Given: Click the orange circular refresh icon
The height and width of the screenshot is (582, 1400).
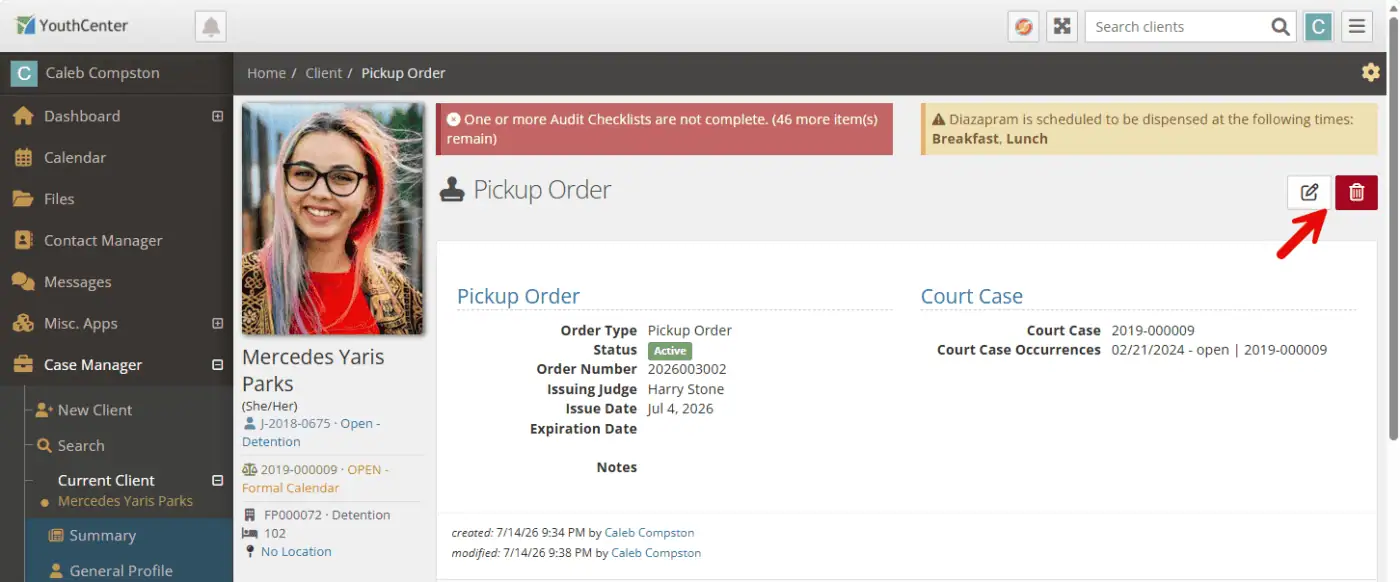Looking at the screenshot, I should (x=1023, y=26).
